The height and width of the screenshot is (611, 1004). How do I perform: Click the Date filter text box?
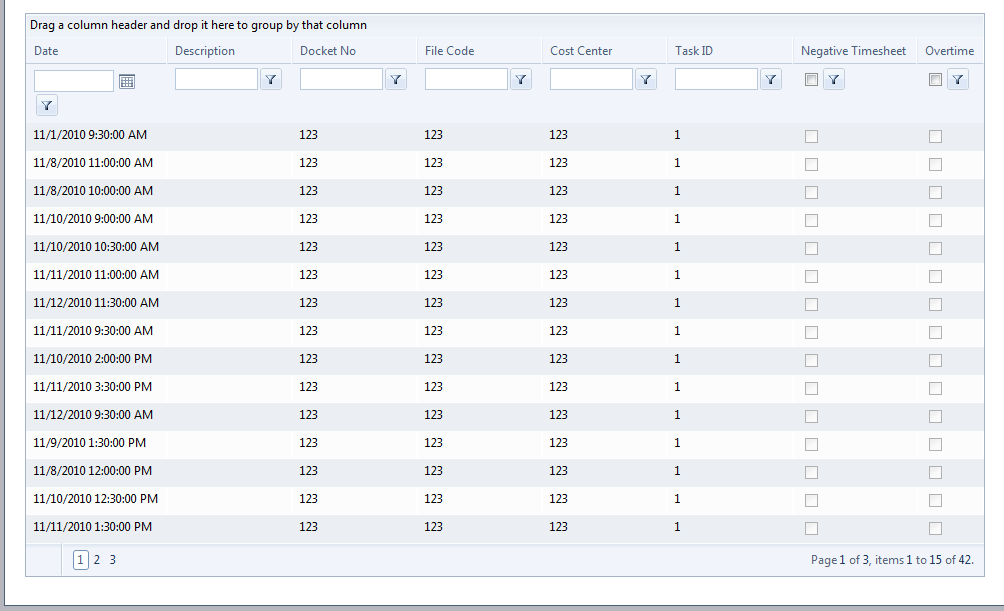point(74,81)
